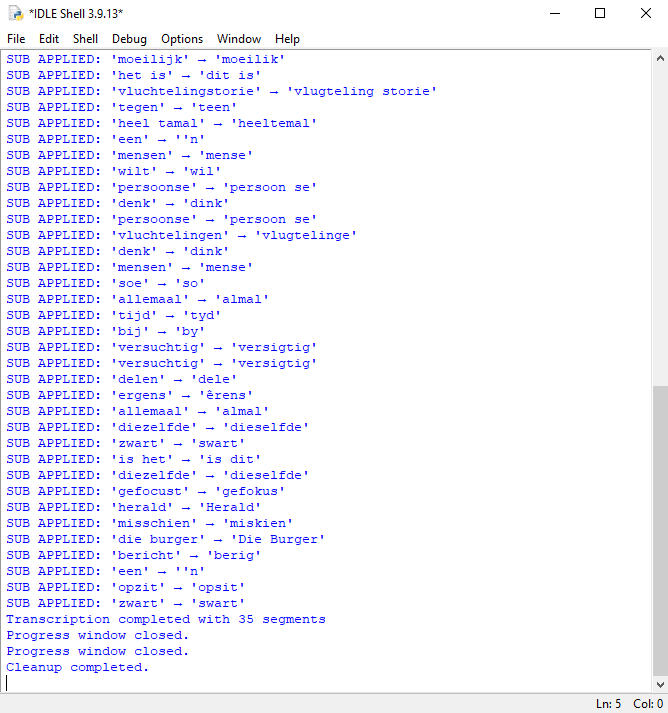Viewport: 668px width, 713px height.
Task: Open the Options menu
Action: click(182, 39)
